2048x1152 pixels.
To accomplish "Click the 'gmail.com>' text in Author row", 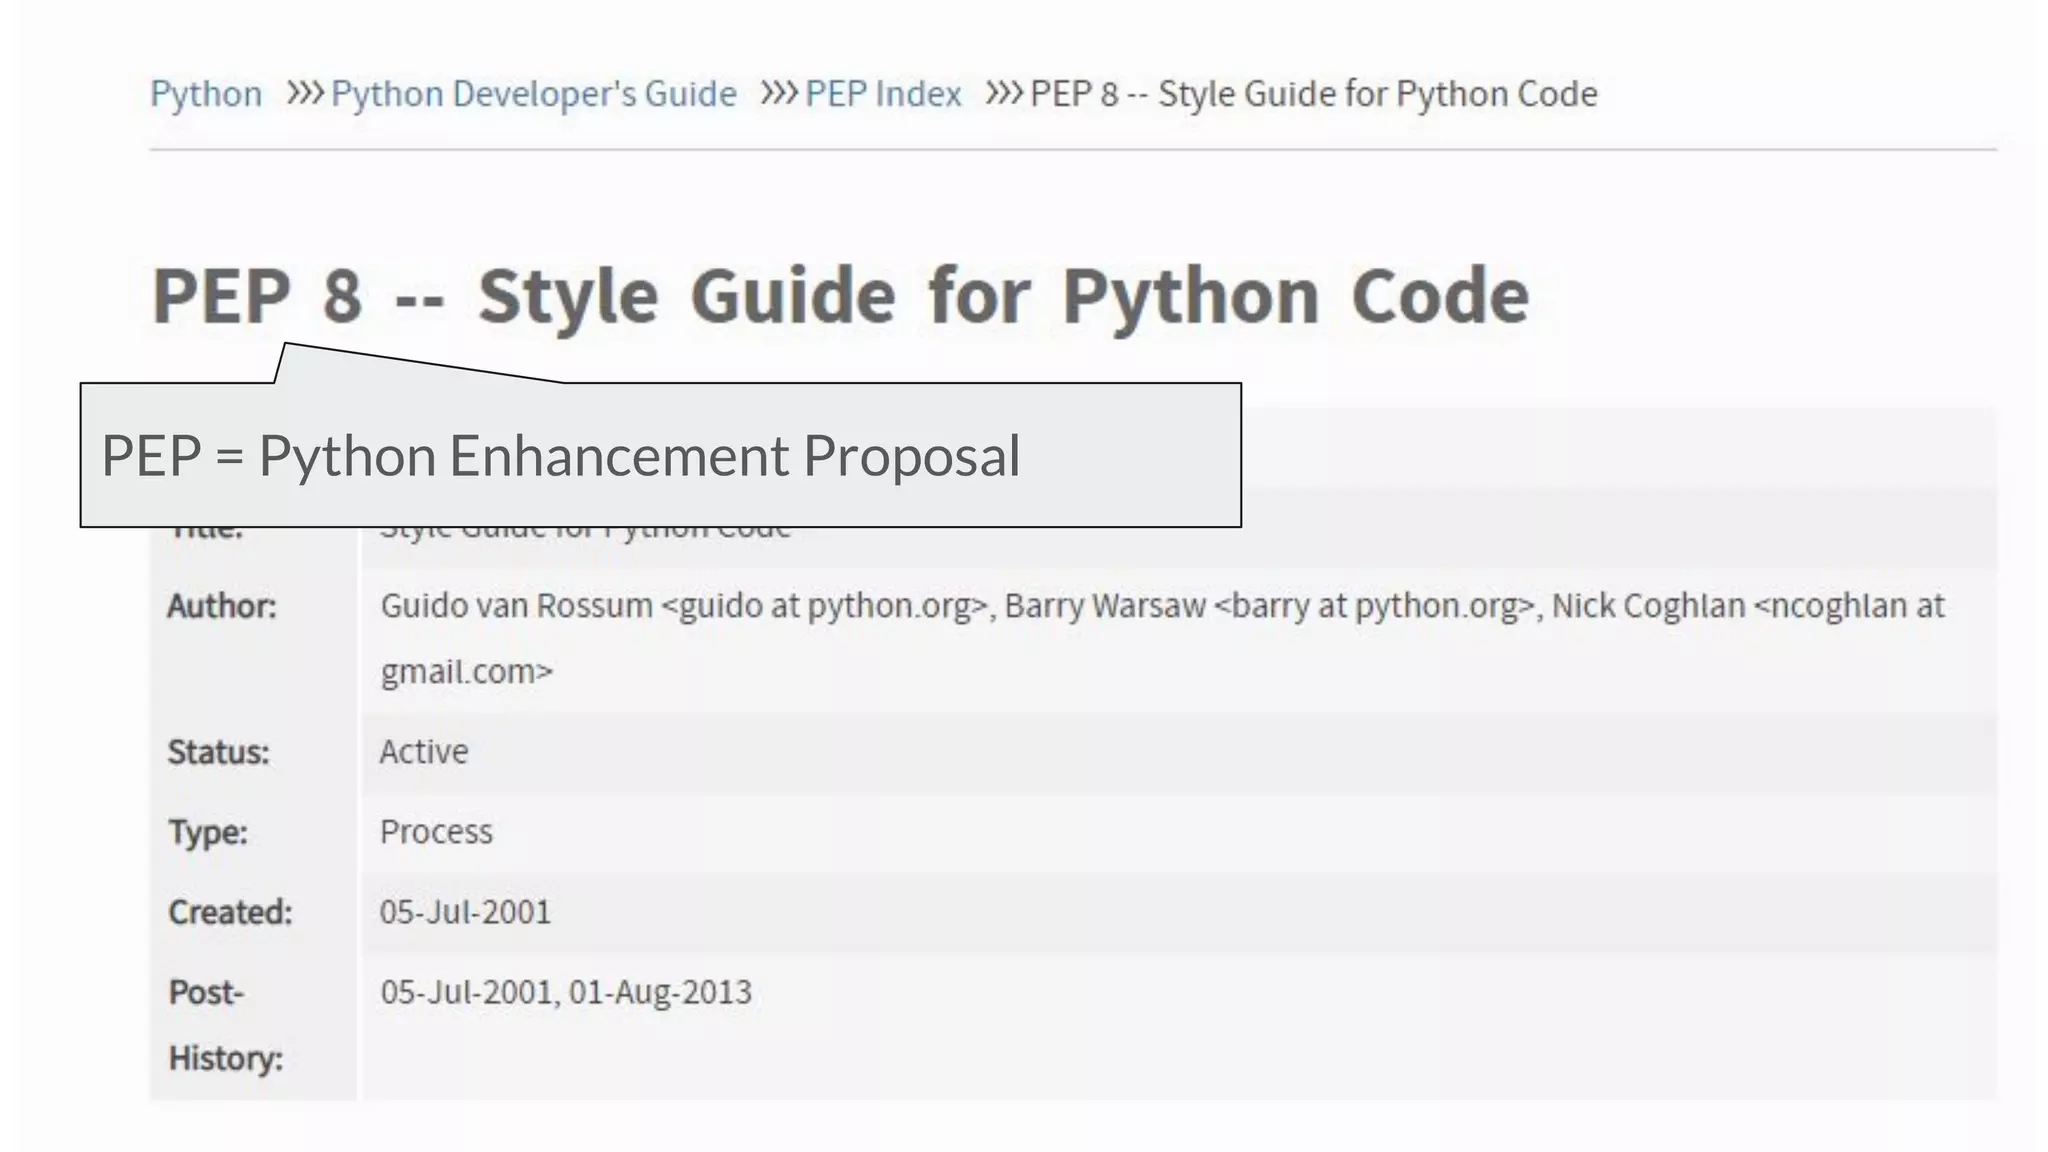I will 466,671.
